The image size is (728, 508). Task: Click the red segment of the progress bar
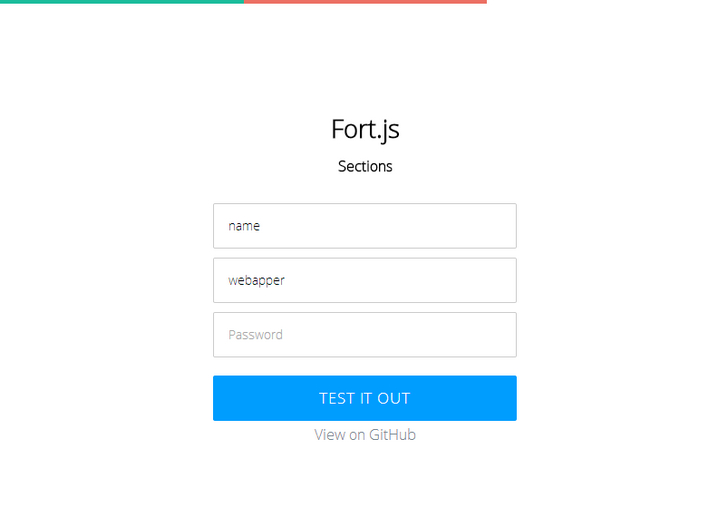tap(365, 2)
